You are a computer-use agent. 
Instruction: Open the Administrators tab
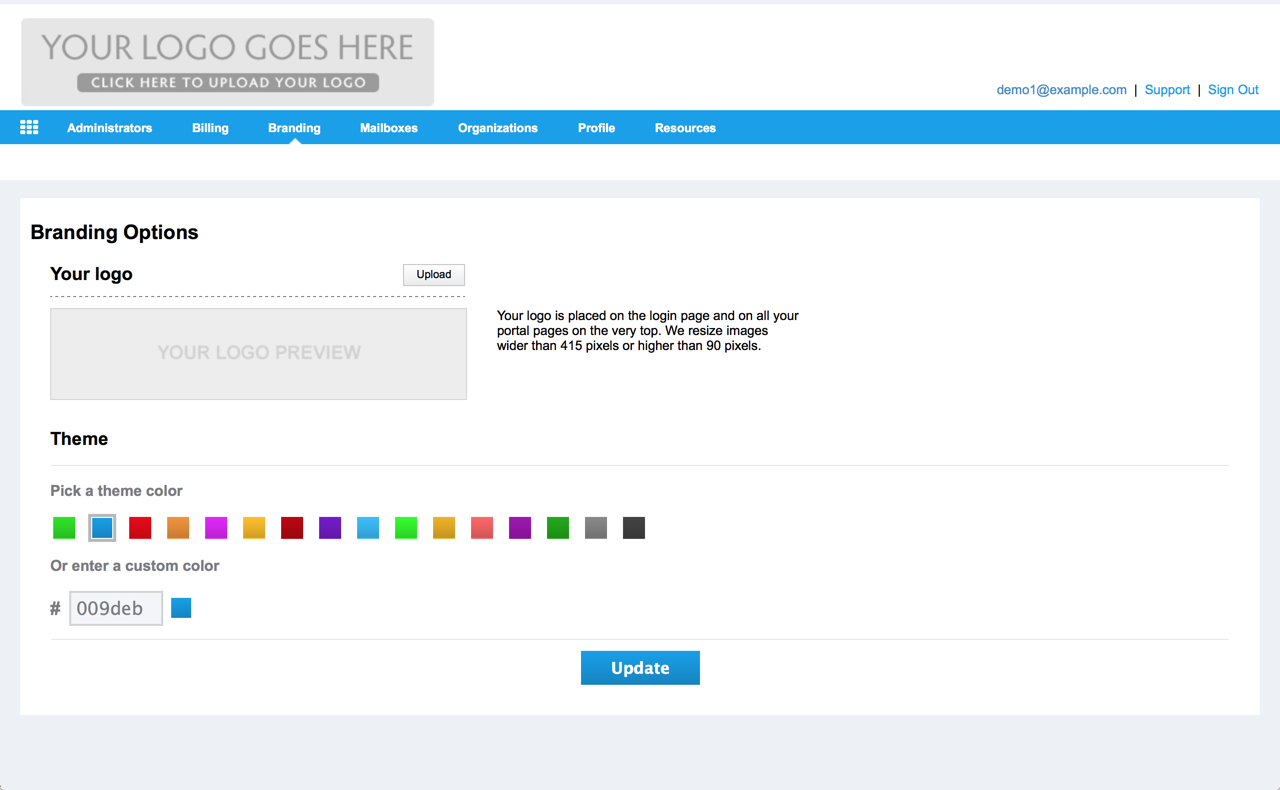110,128
